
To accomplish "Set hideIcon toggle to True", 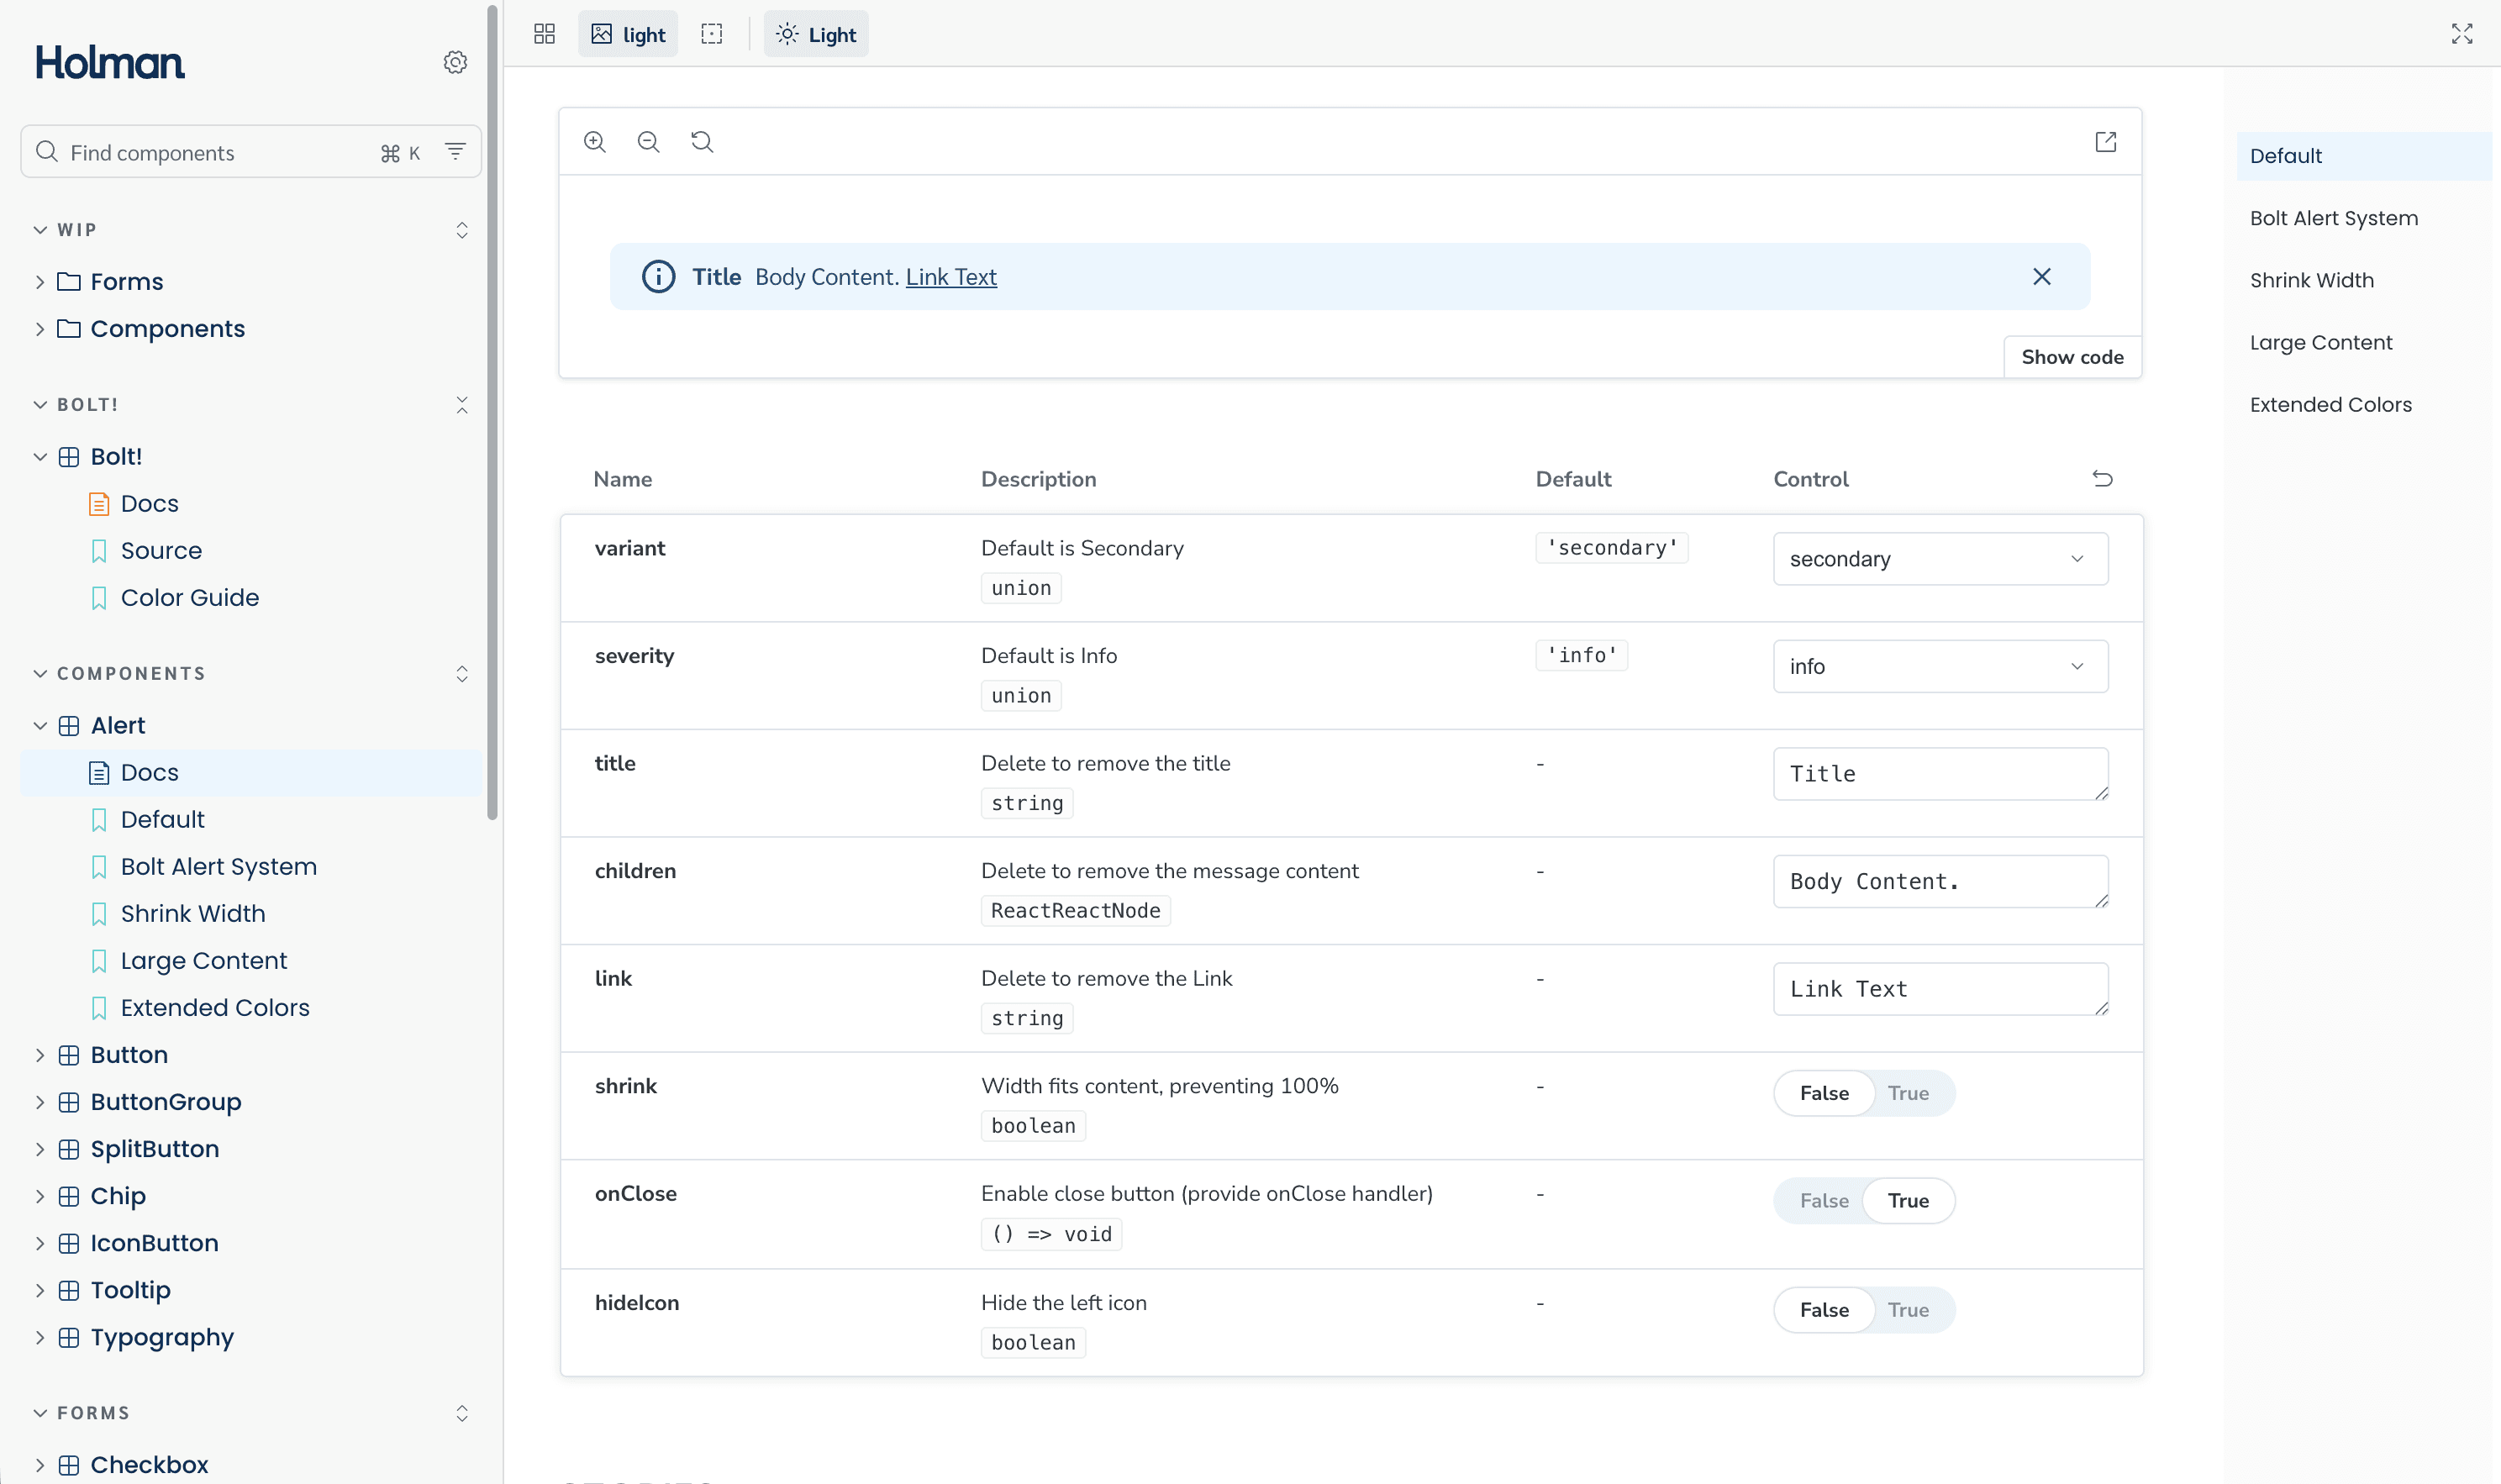I will [x=1907, y=1310].
